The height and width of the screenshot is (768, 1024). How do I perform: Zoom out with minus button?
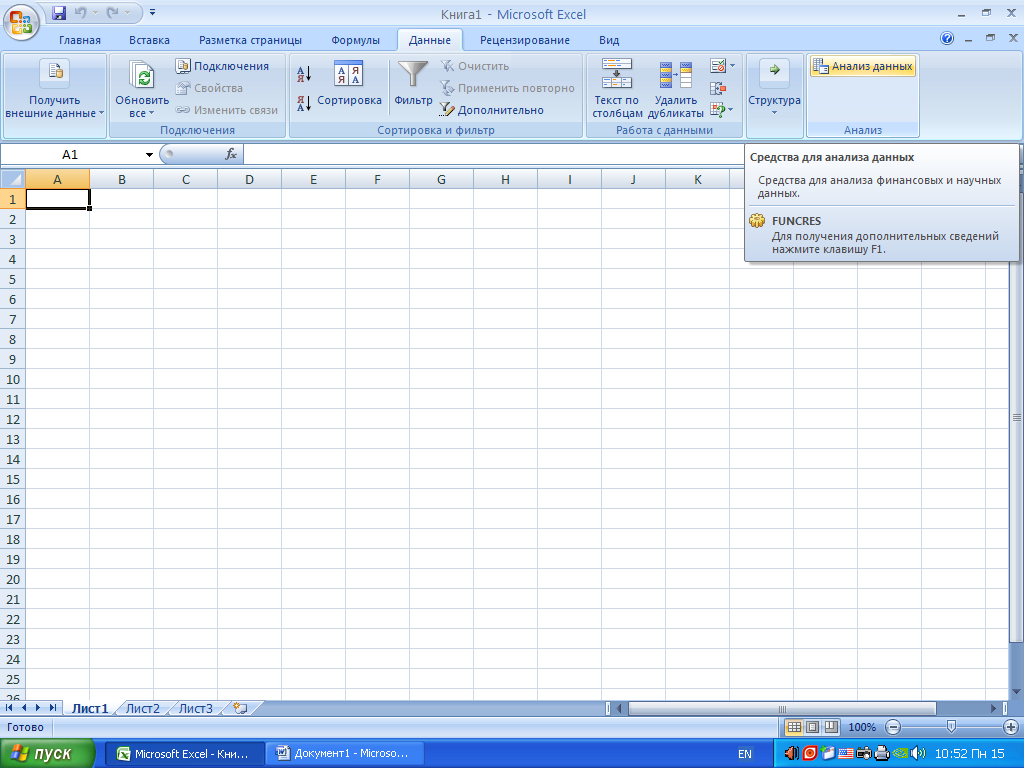click(x=893, y=727)
